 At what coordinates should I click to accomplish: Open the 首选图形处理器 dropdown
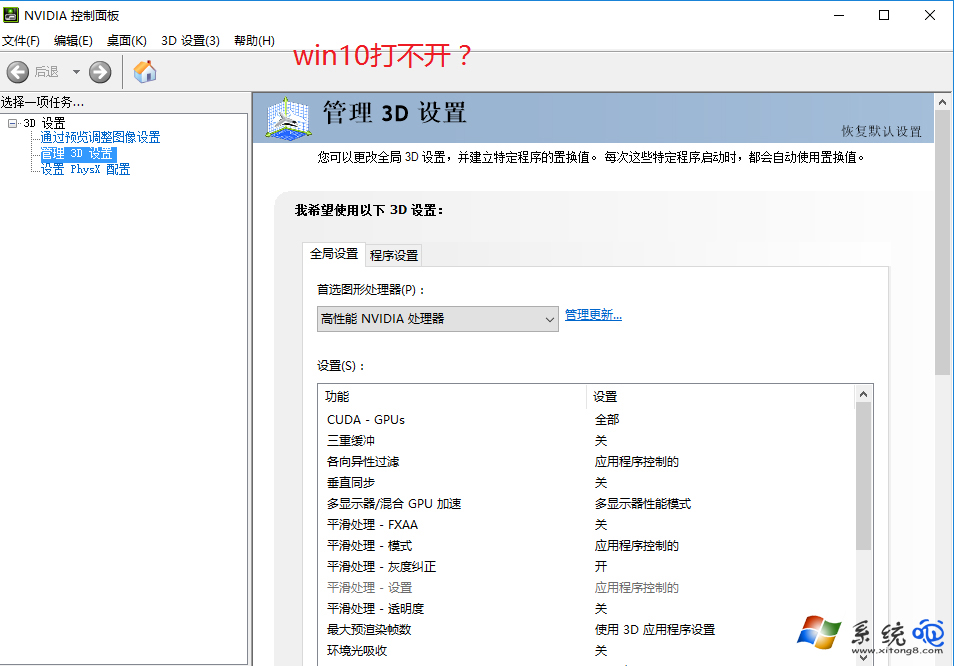[549, 318]
